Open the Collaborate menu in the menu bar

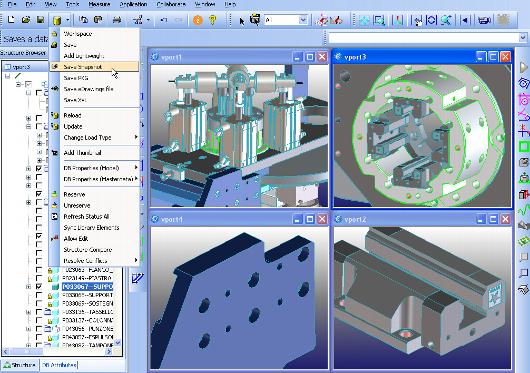click(x=171, y=4)
